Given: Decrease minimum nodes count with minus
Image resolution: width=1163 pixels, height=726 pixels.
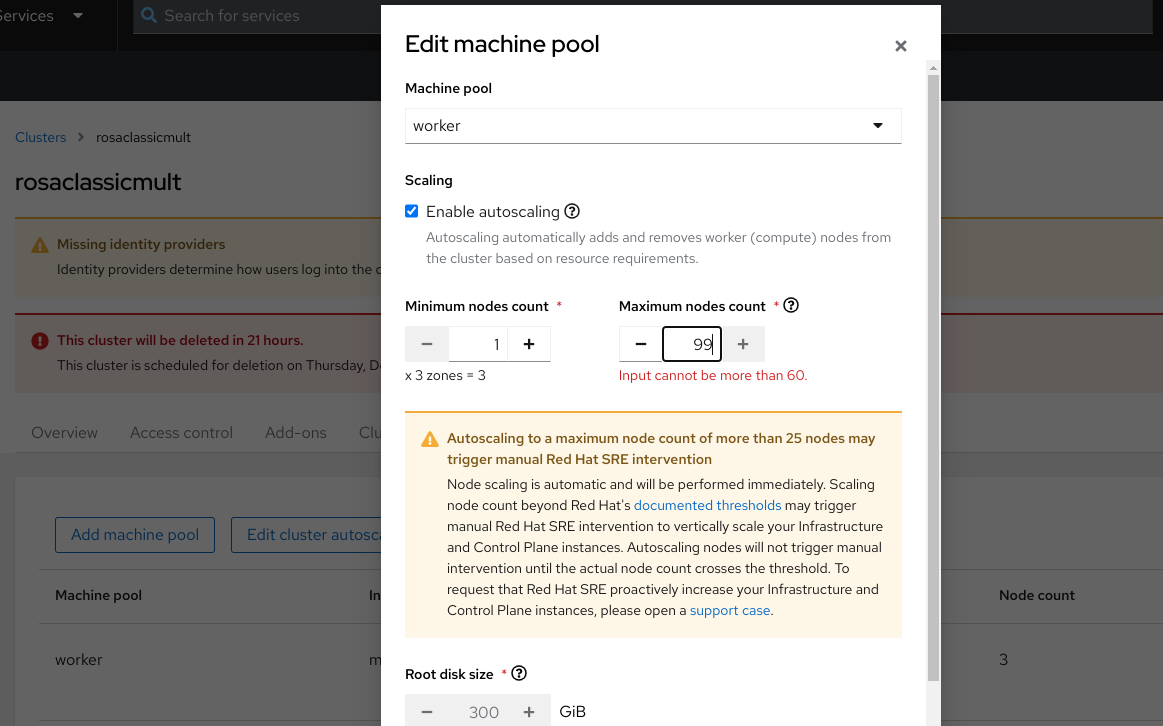Looking at the screenshot, I should click(x=427, y=344).
